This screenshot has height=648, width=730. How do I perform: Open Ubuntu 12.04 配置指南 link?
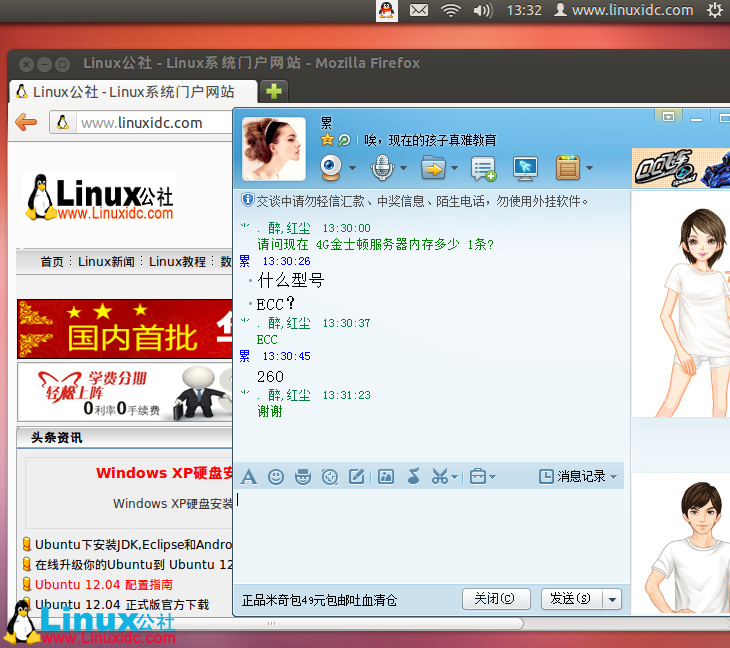point(104,585)
